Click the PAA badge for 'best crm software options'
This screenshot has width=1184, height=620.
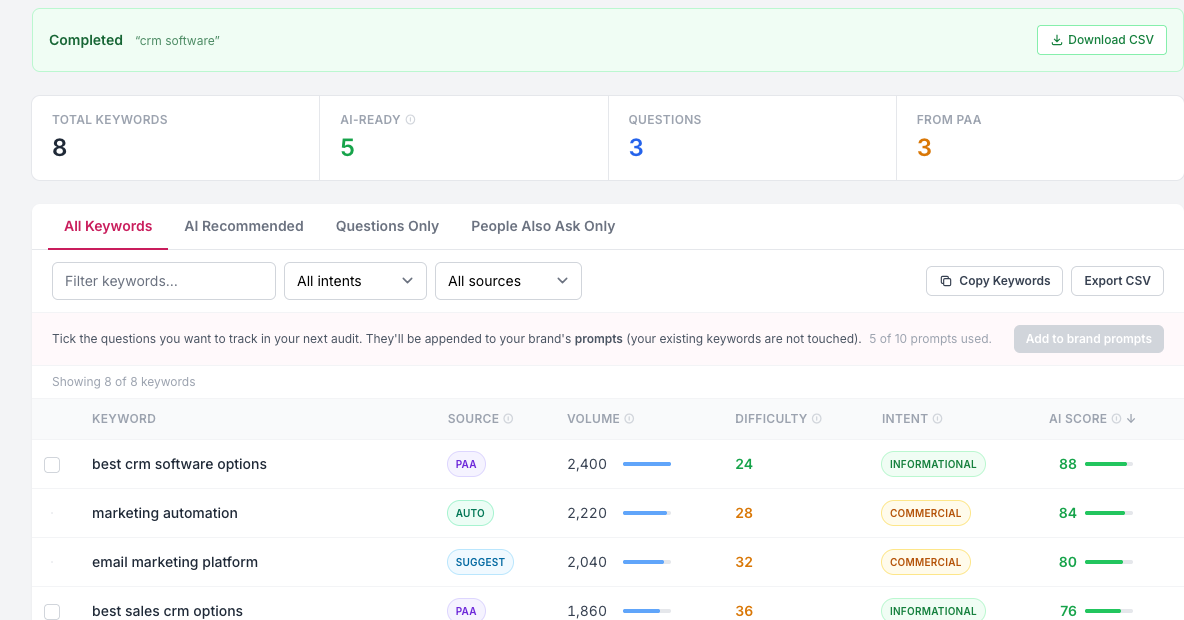pyautogui.click(x=466, y=464)
